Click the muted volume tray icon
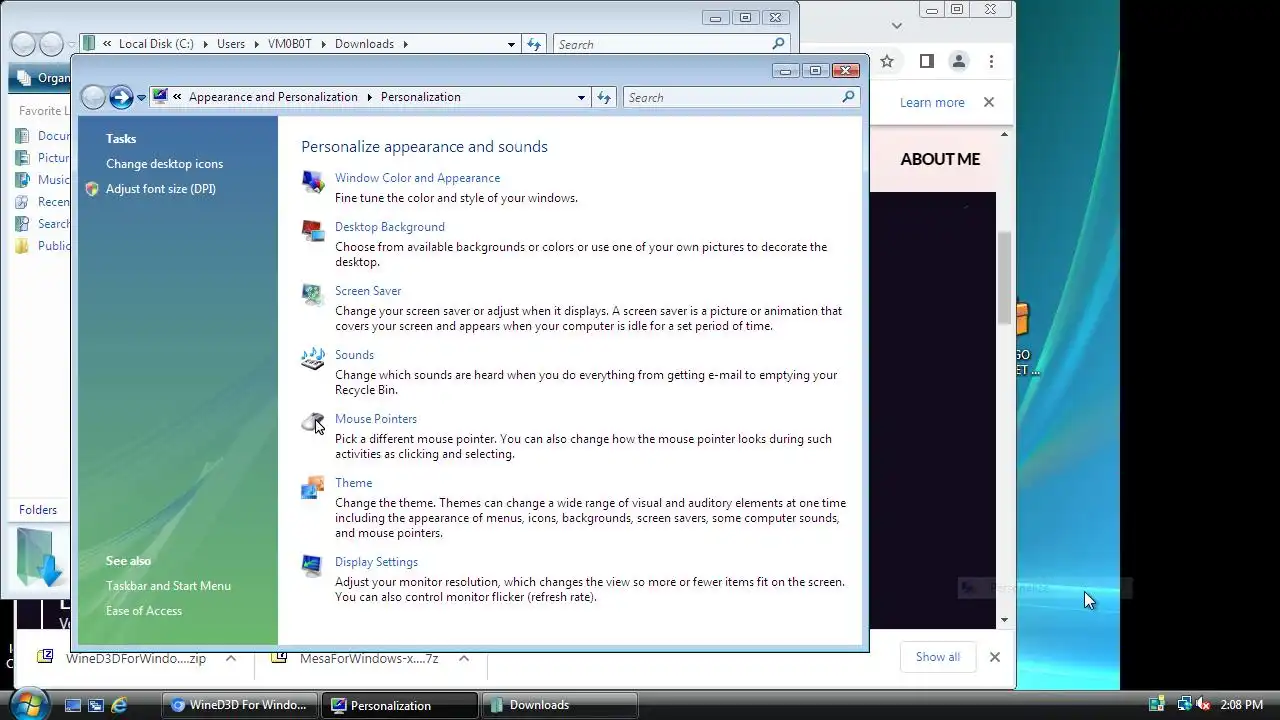This screenshot has height=720, width=1280. [x=1203, y=705]
